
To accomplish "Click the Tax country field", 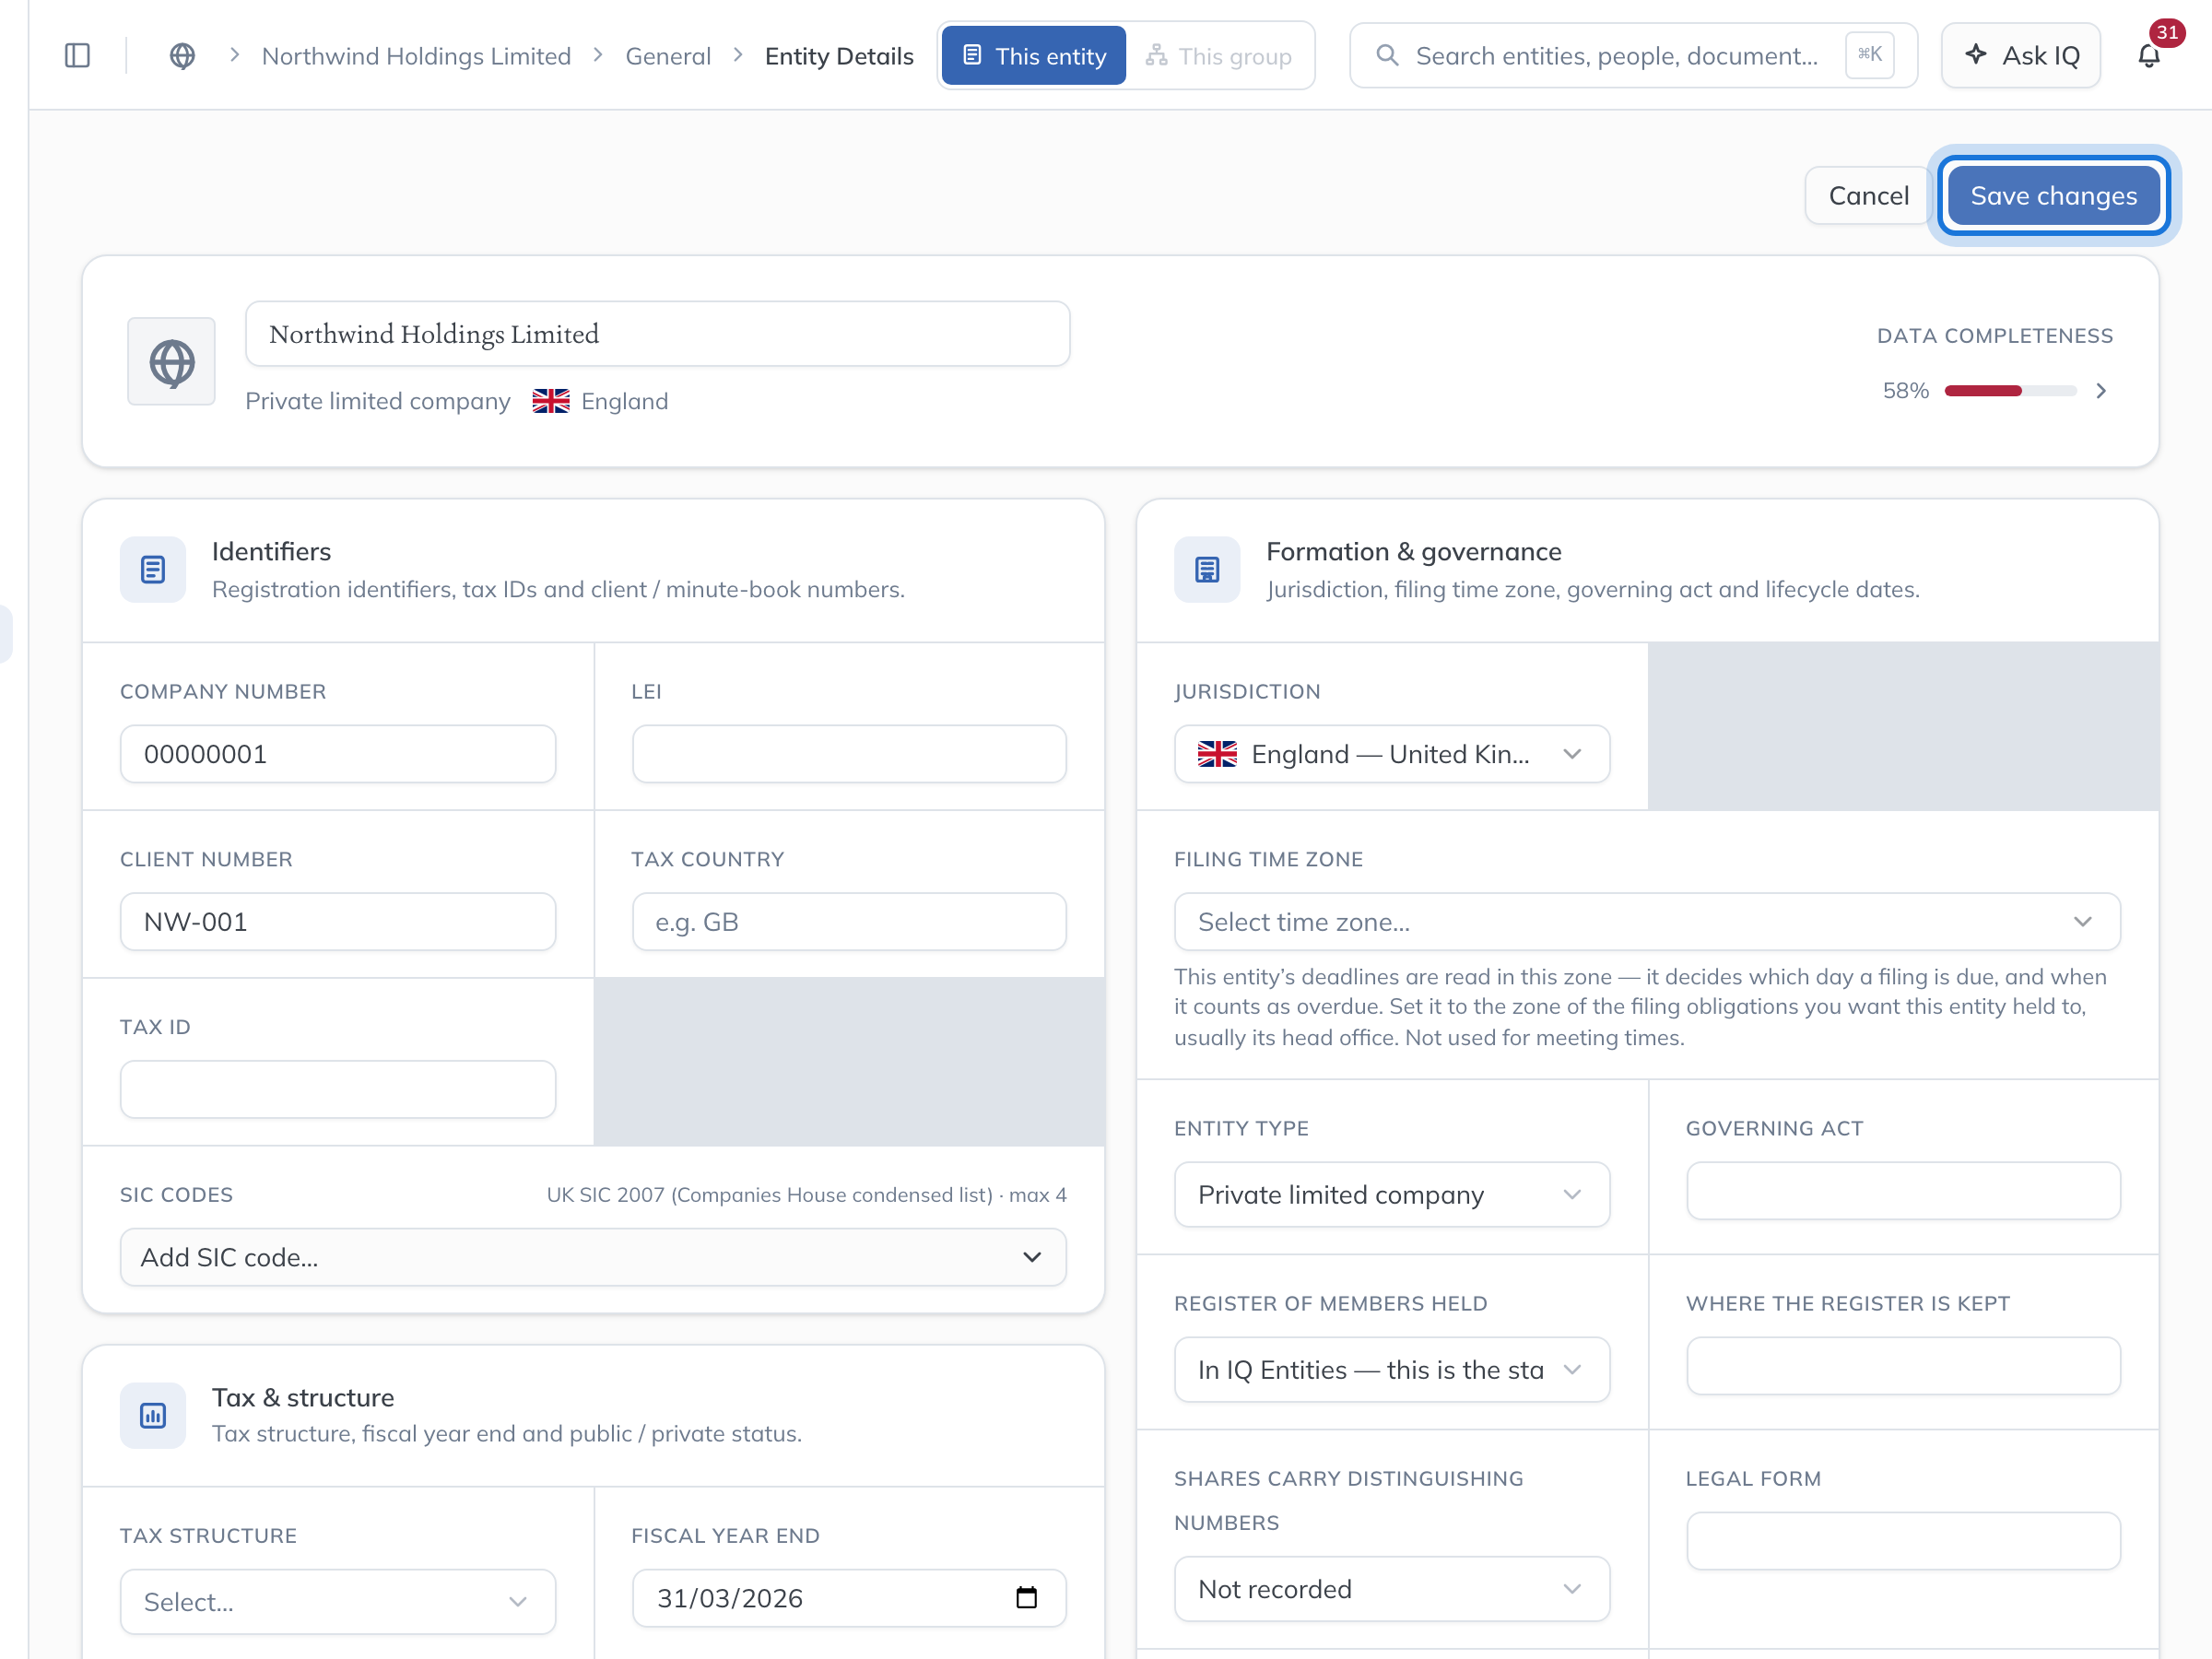I will (849, 922).
